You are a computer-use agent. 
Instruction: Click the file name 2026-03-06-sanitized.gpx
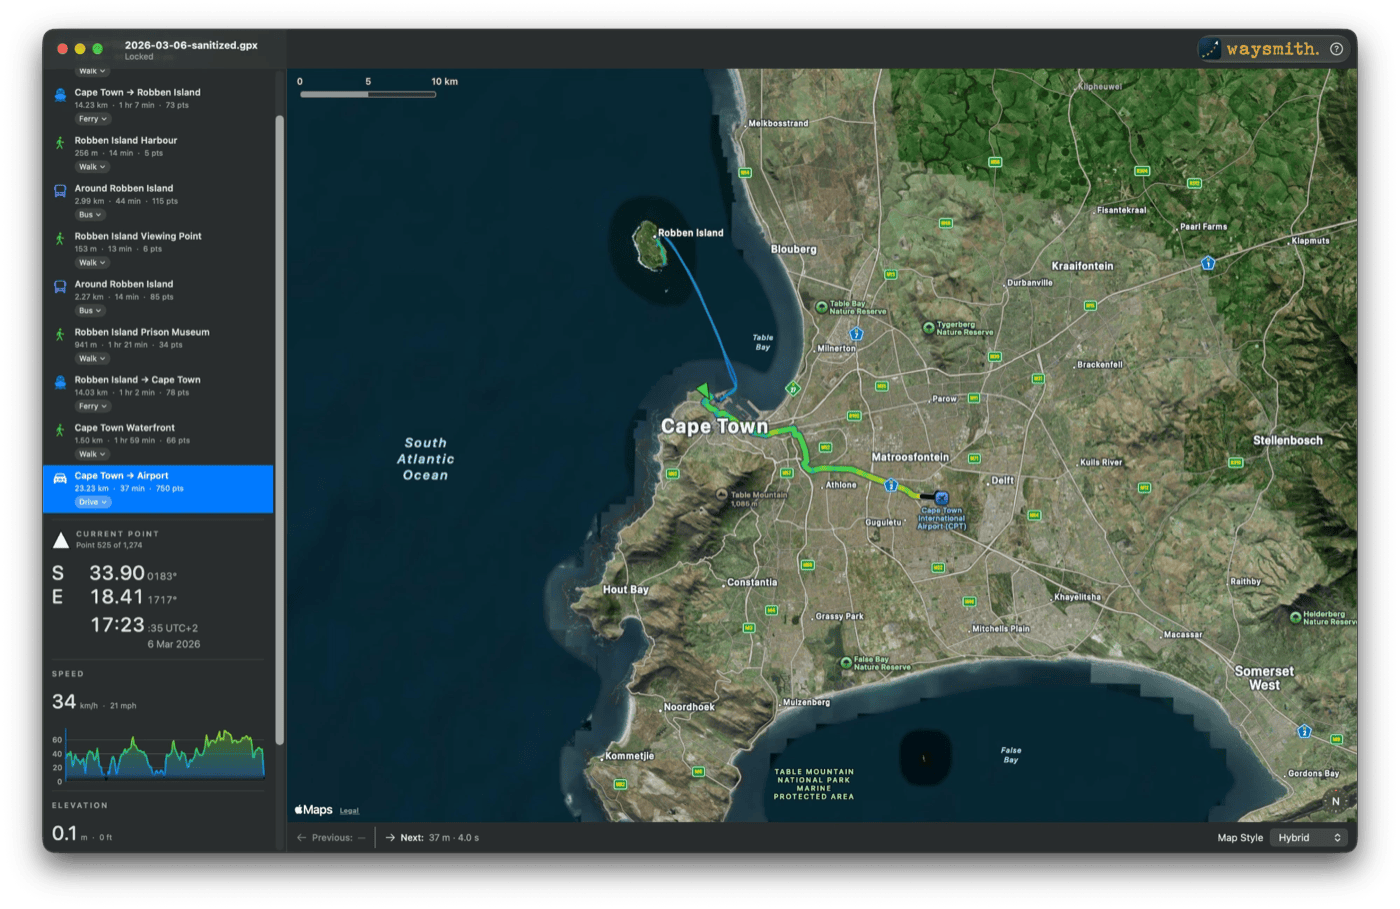(x=191, y=45)
